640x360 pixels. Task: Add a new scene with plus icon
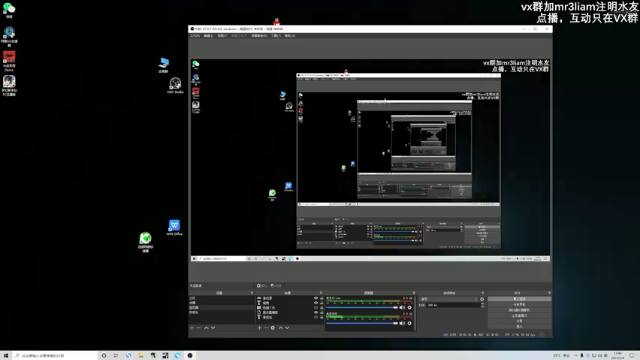pyautogui.click(x=192, y=328)
